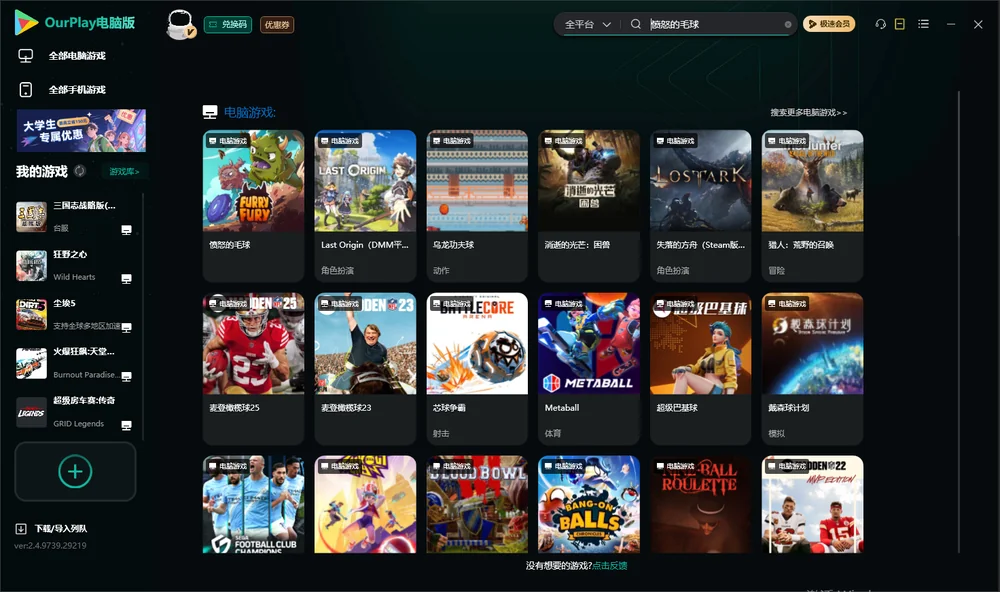Open the 猎人:荒野的召唤 game card
The height and width of the screenshot is (592, 1000).
pyautogui.click(x=812, y=205)
